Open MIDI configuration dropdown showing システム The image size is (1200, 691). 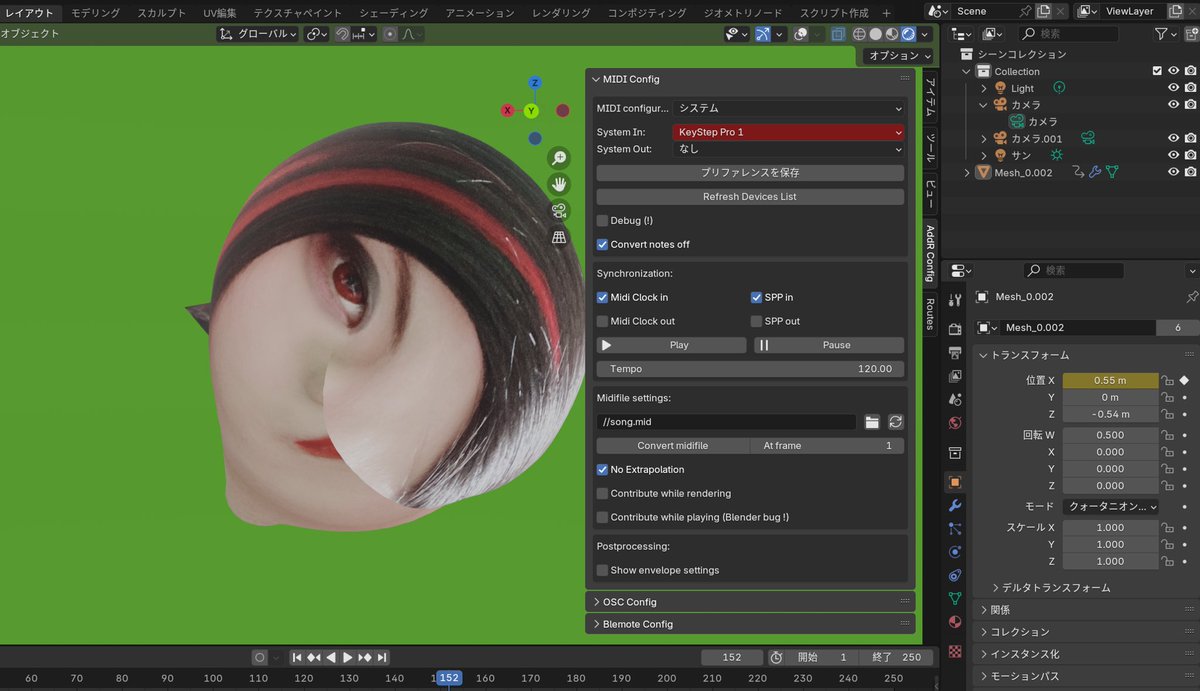(x=789, y=108)
